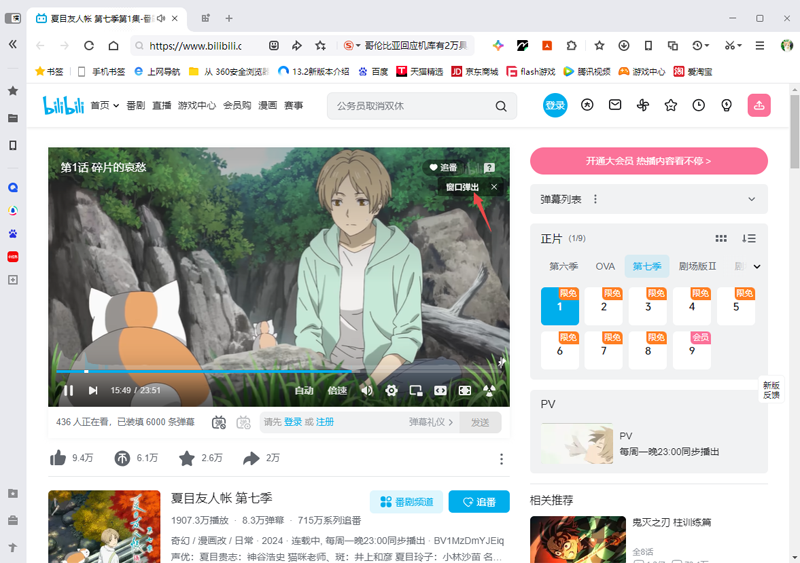Click 开通大会员 membership banner
800x563 pixels.
coord(648,161)
